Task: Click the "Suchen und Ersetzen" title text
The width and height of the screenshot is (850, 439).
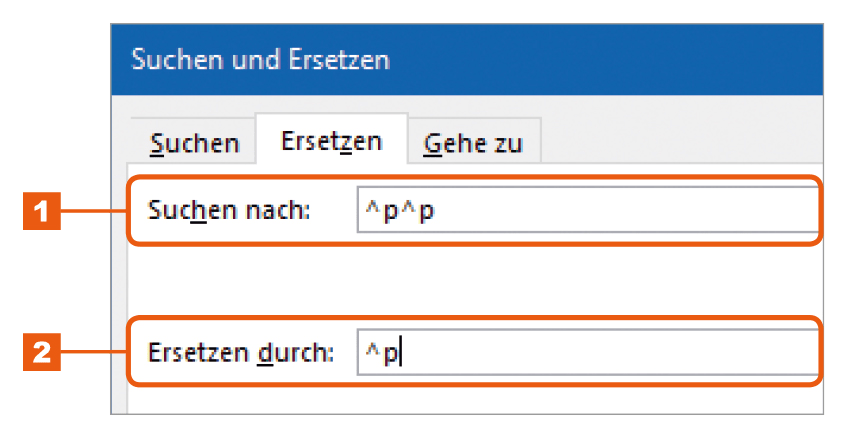Action: tap(261, 59)
